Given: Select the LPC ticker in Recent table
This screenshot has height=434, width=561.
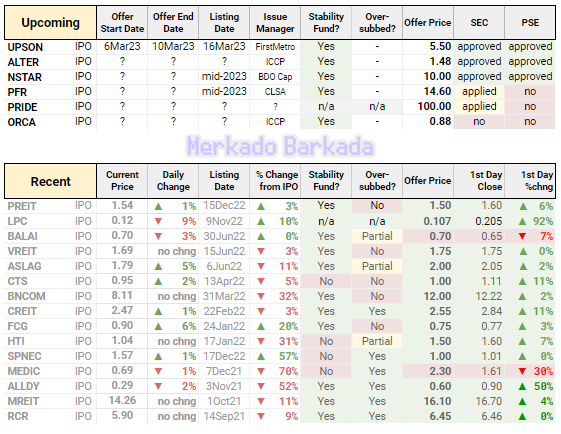Looking at the screenshot, I should coord(17,221).
